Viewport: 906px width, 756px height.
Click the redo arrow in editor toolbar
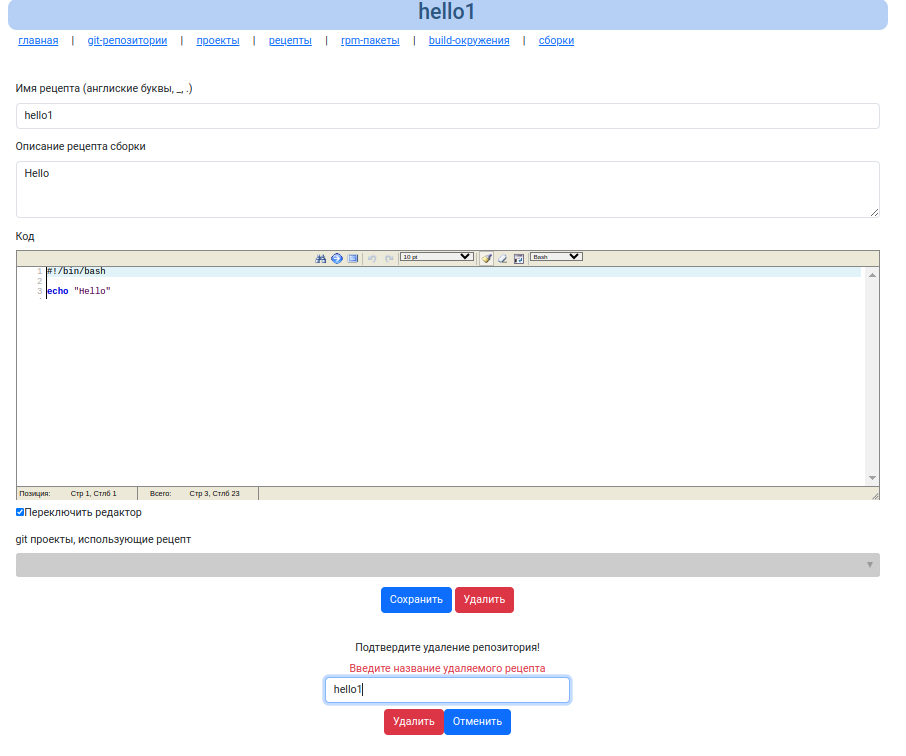pos(389,258)
